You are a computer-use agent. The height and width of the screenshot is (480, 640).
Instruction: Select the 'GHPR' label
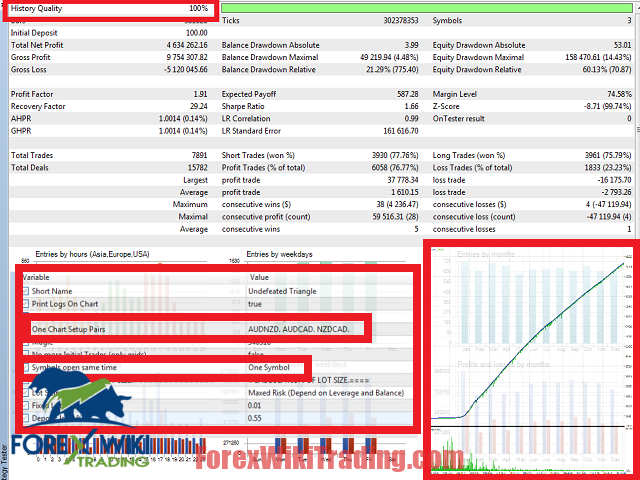[21, 131]
